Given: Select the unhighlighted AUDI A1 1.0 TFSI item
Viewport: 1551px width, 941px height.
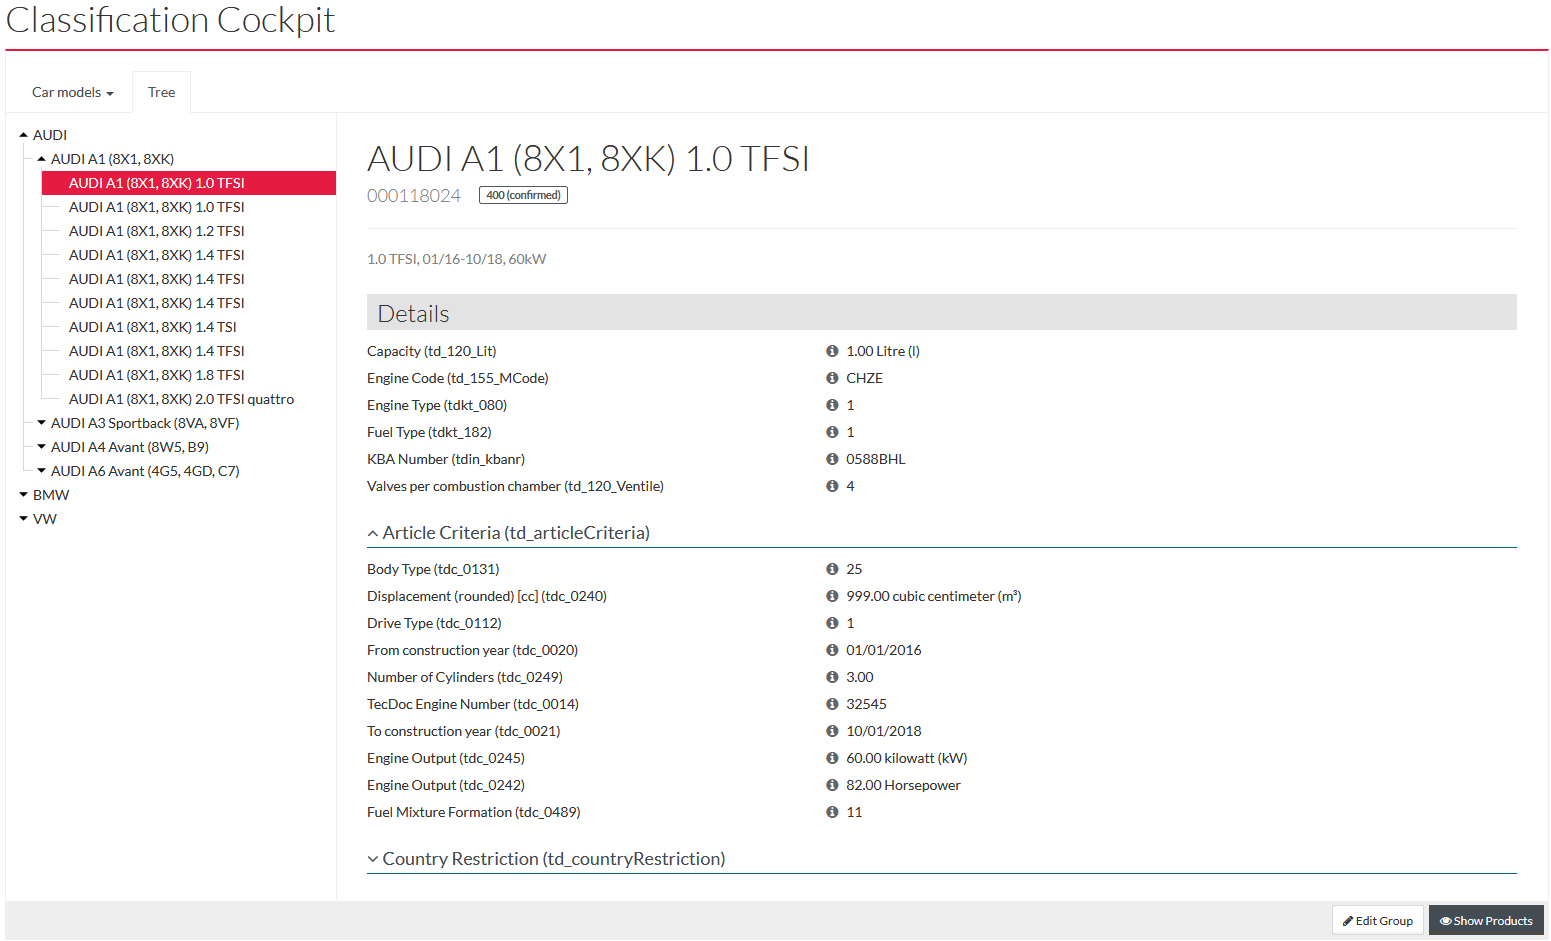Looking at the screenshot, I should tap(157, 207).
